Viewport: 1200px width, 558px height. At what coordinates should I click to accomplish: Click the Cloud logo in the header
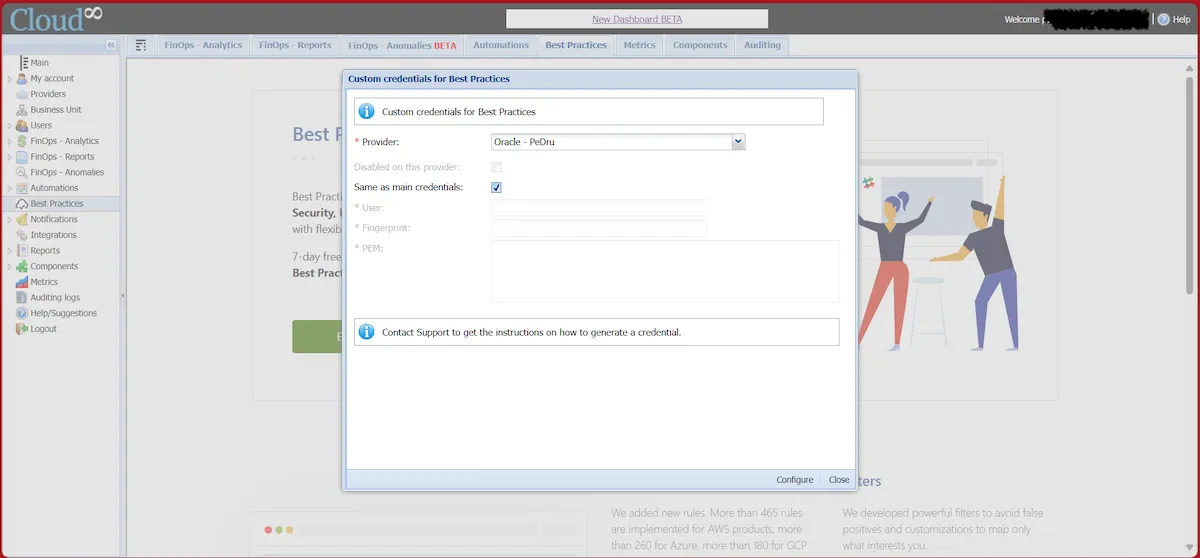[57, 17]
